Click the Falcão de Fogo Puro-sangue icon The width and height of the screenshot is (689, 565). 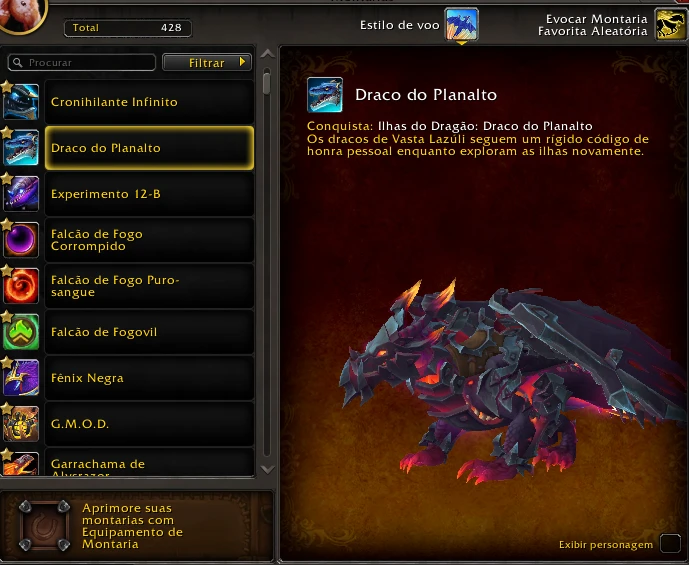pos(21,286)
